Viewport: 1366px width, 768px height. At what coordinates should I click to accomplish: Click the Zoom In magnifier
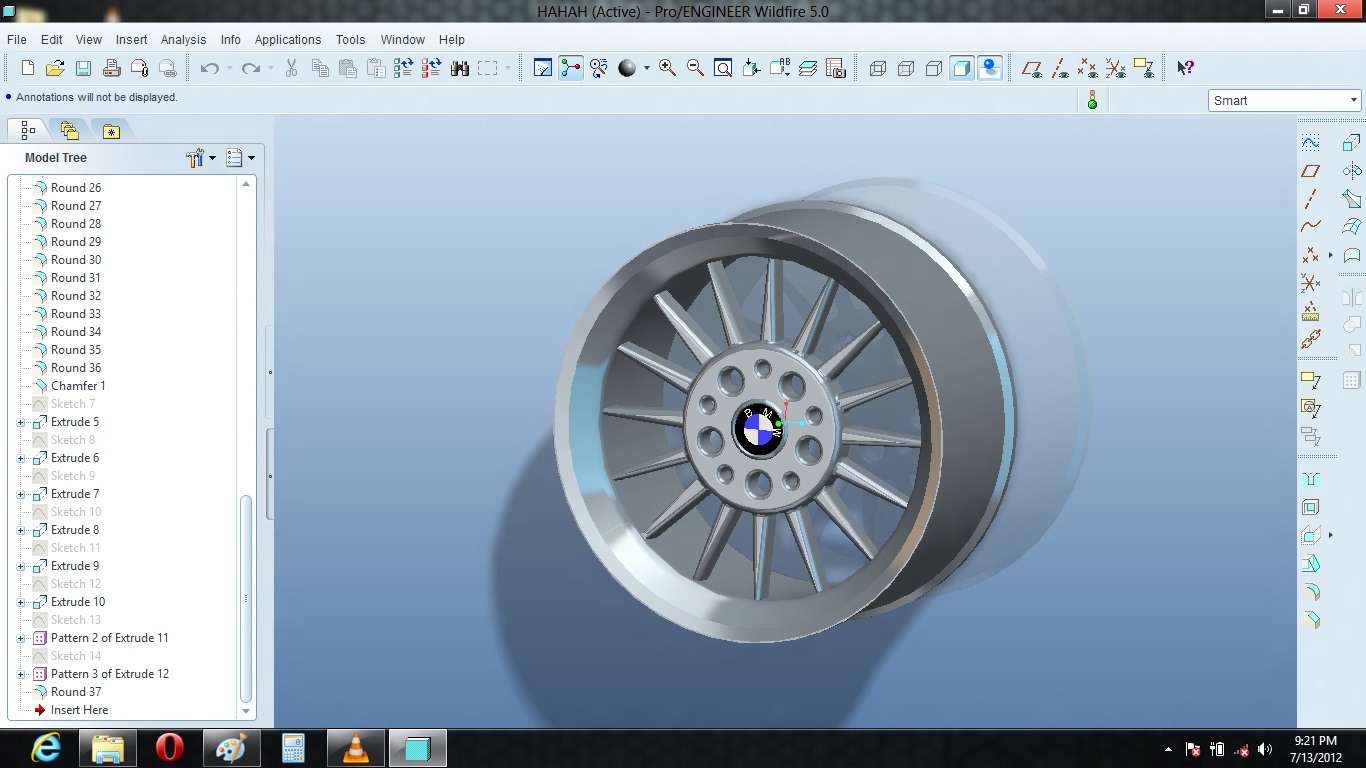[x=667, y=68]
